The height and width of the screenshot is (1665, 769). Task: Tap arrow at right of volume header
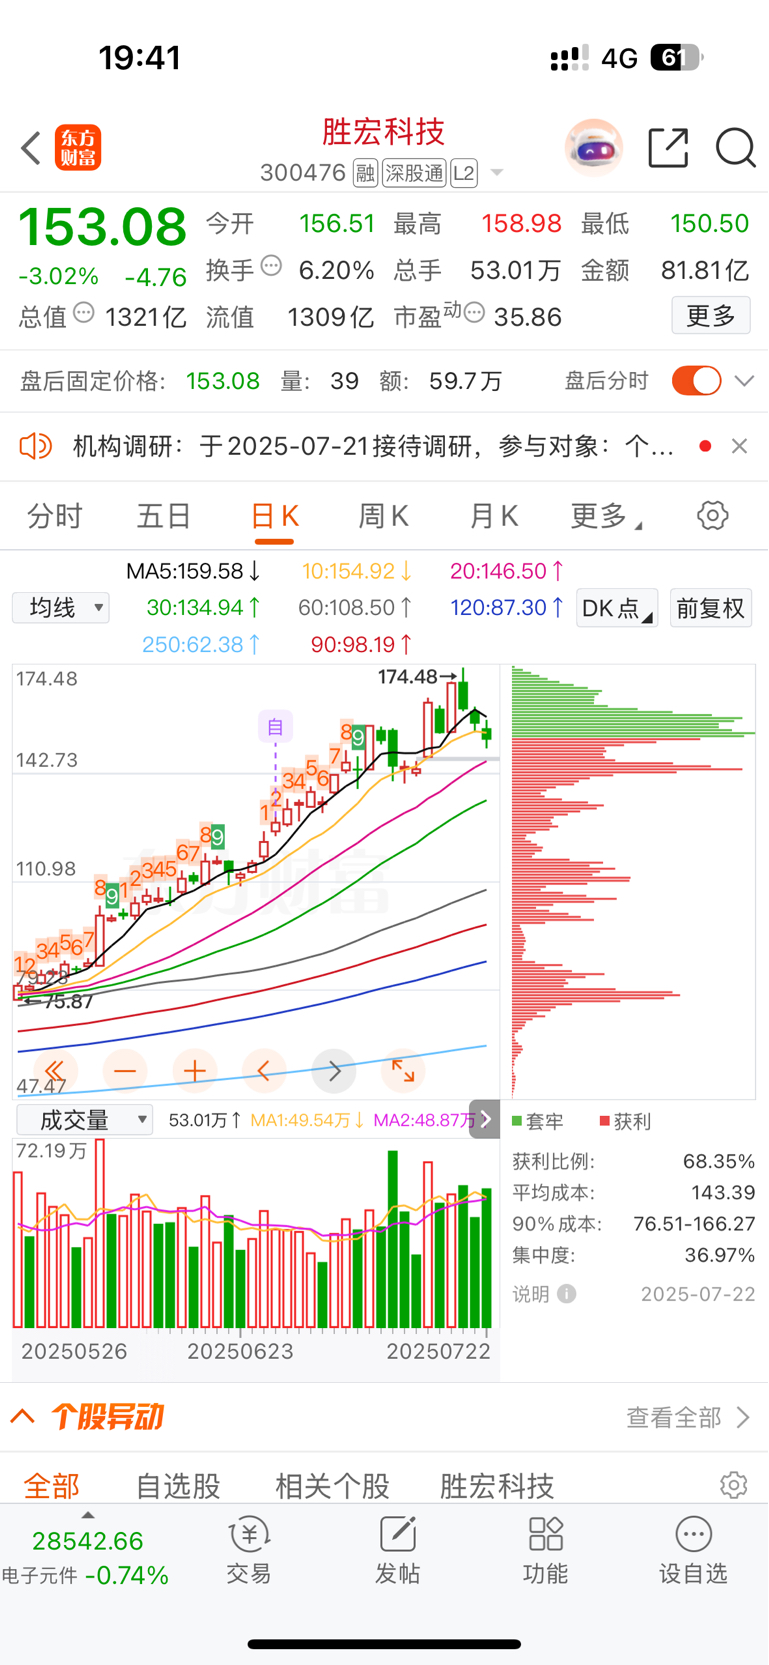[485, 1120]
